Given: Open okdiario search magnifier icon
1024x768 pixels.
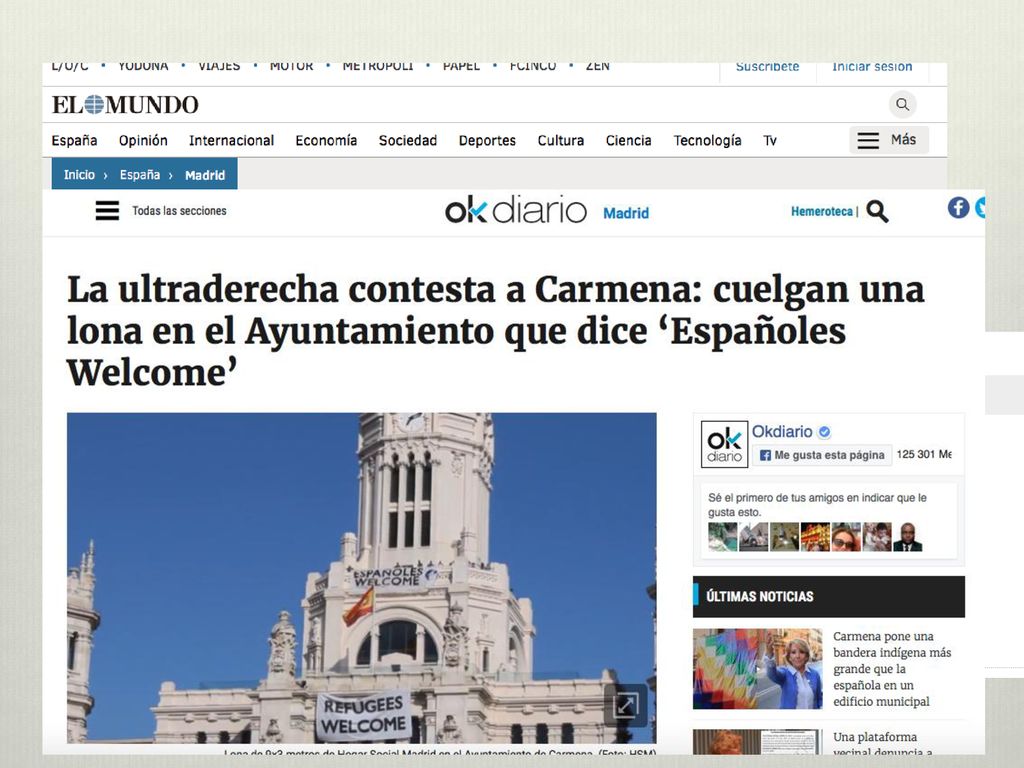Looking at the screenshot, I should (x=877, y=211).
